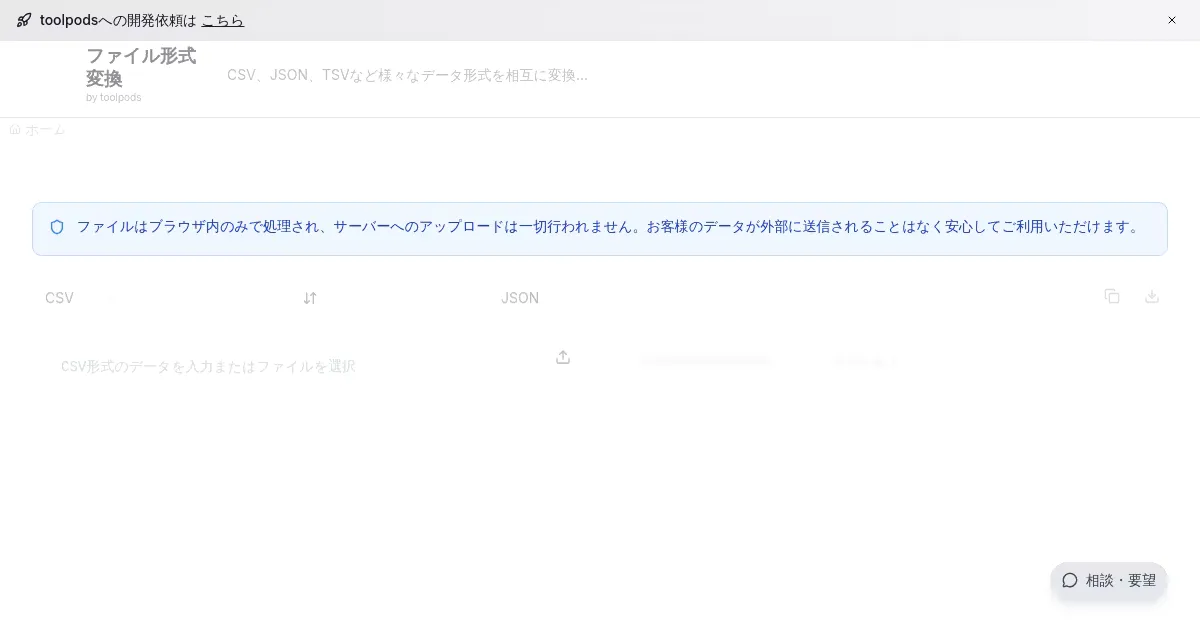Dismiss the toolpods announcement banner
This screenshot has height=630, width=1200.
point(1172,20)
